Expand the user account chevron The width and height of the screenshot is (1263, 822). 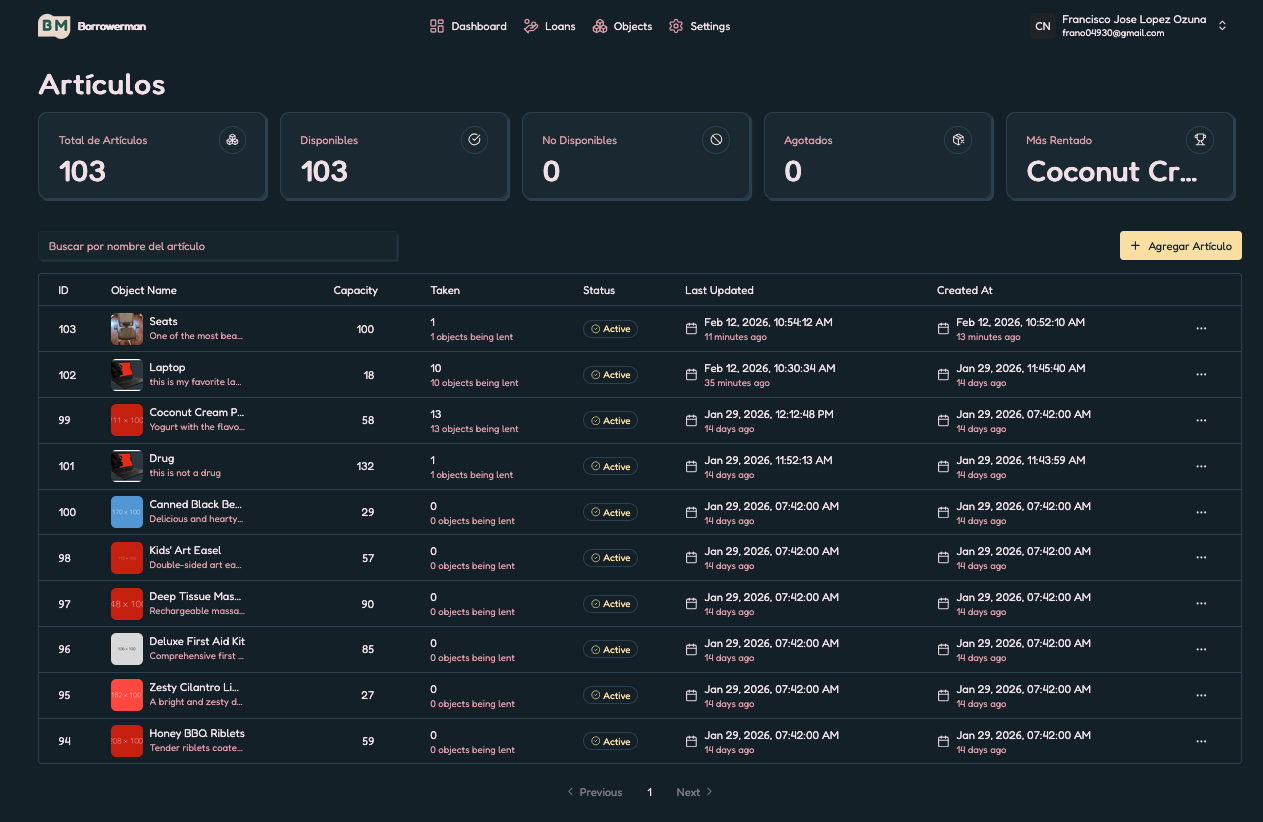click(x=1222, y=26)
